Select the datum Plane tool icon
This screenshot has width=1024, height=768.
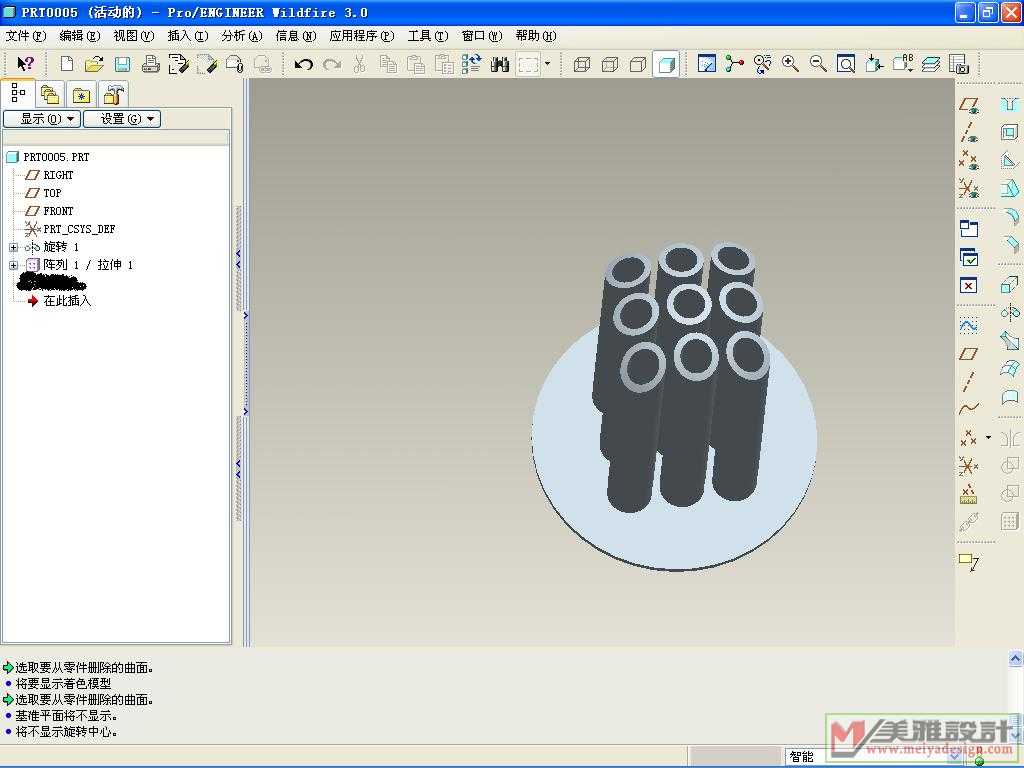[969, 354]
